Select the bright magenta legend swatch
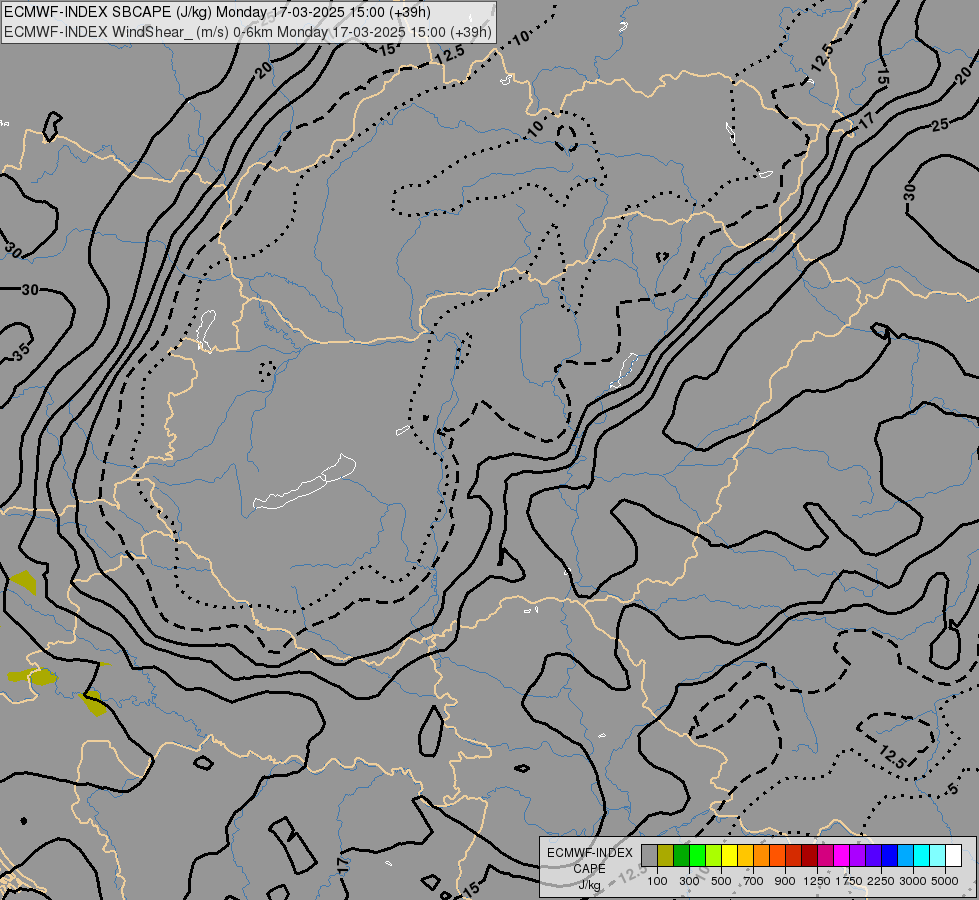Screen dimensions: 979x900 841,855
